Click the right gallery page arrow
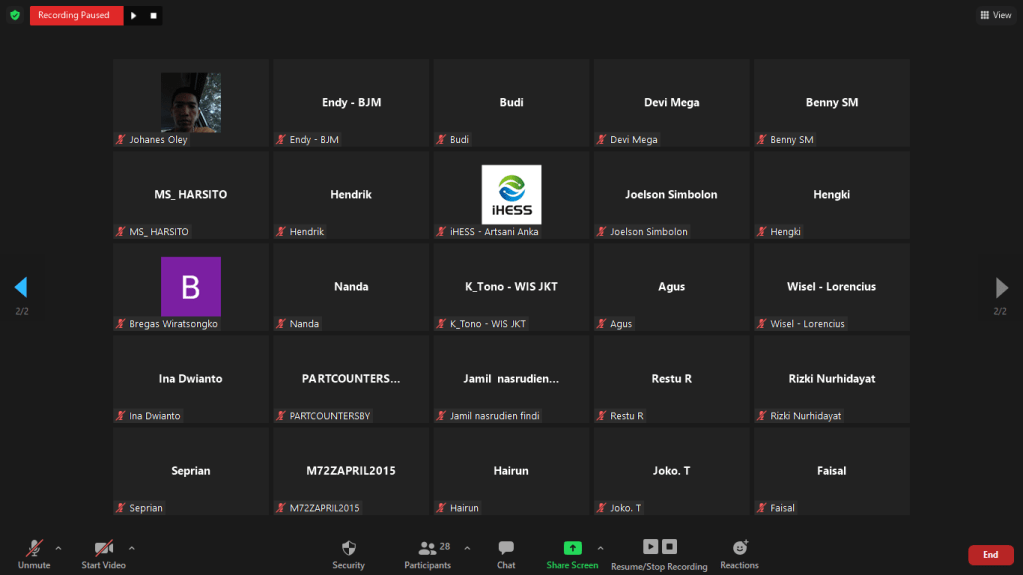This screenshot has height=575, width=1023. (1001, 288)
